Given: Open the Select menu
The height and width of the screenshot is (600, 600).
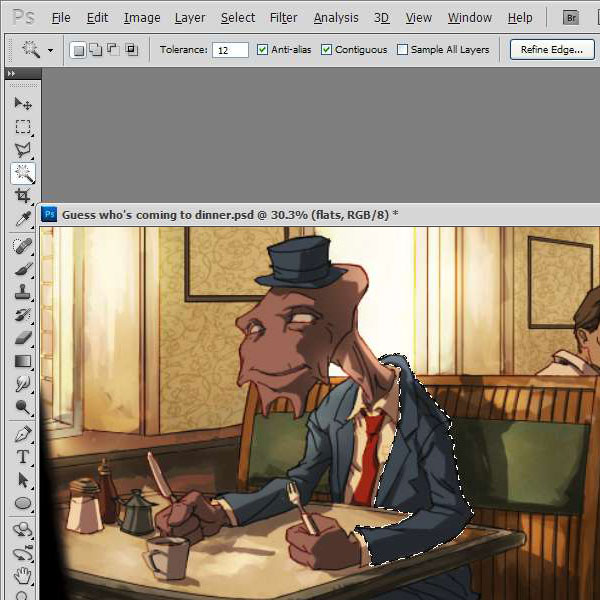Looking at the screenshot, I should pyautogui.click(x=238, y=18).
